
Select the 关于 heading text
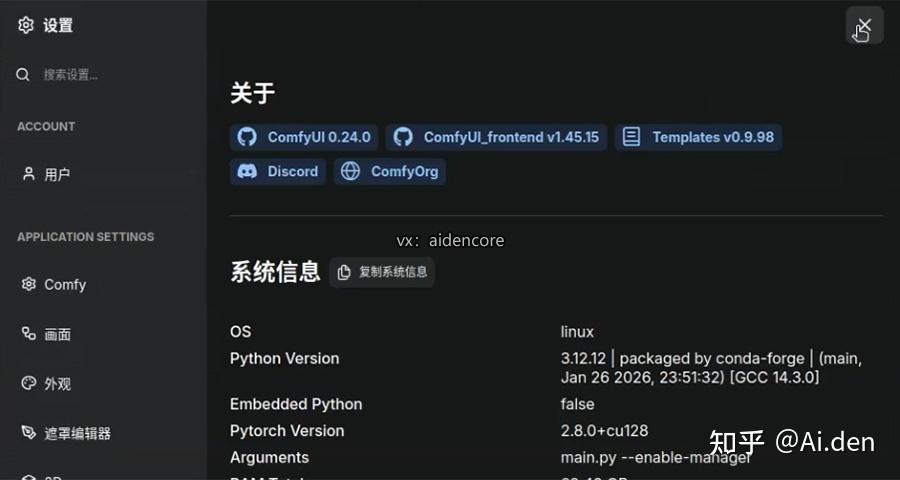click(253, 93)
